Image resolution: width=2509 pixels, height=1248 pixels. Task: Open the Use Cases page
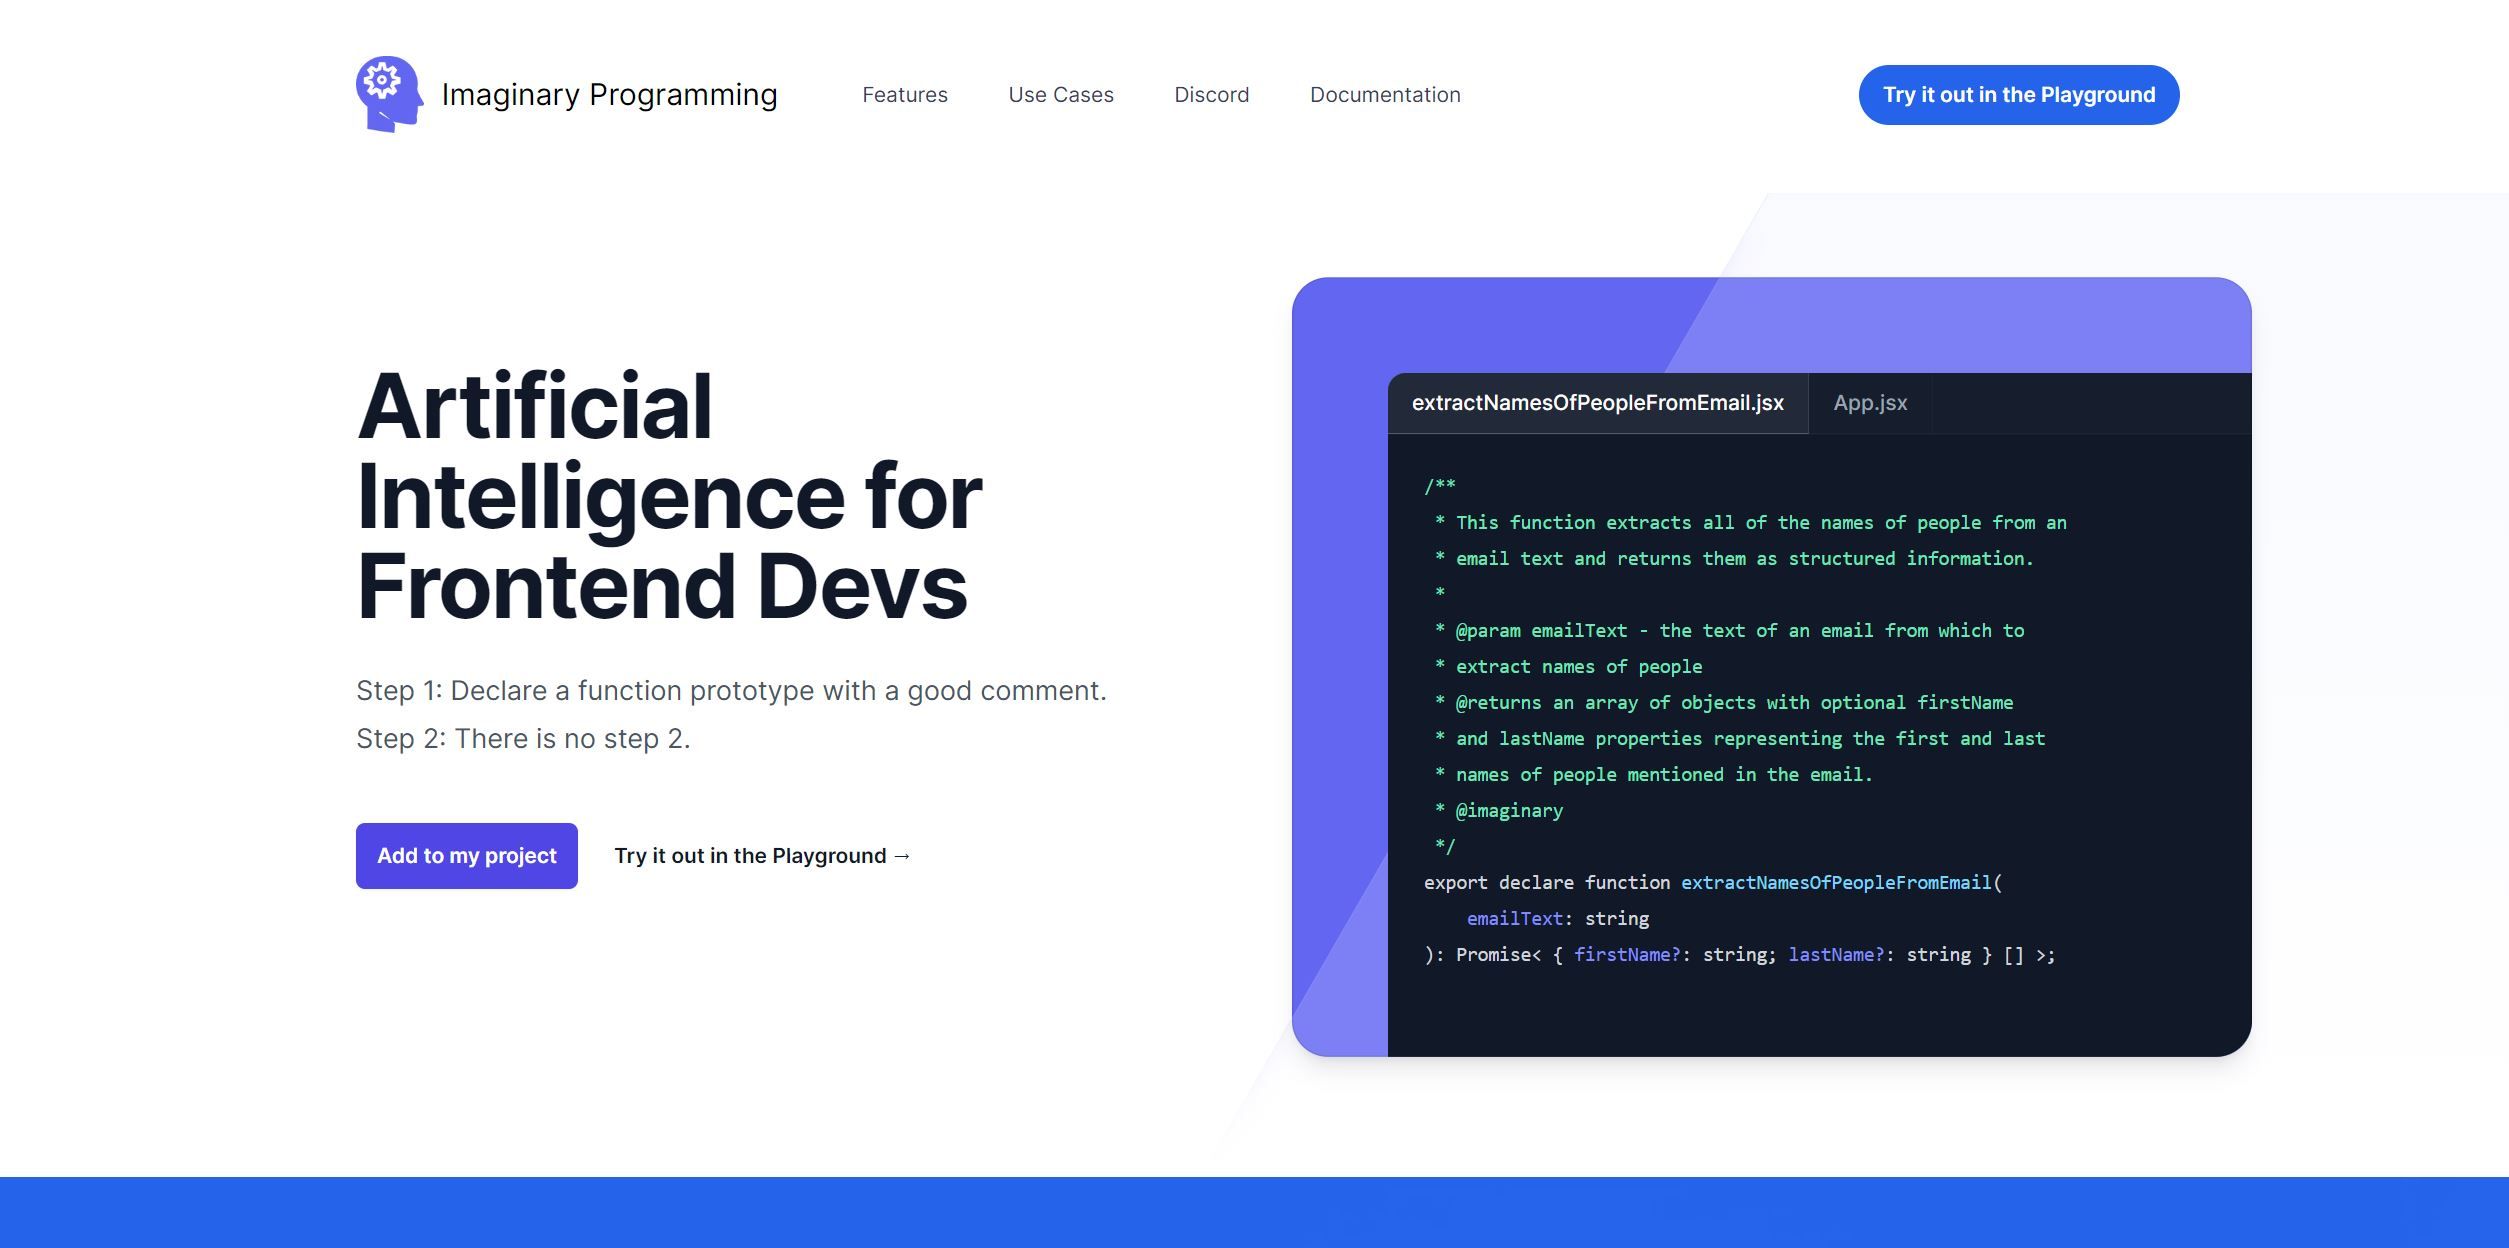[1060, 94]
